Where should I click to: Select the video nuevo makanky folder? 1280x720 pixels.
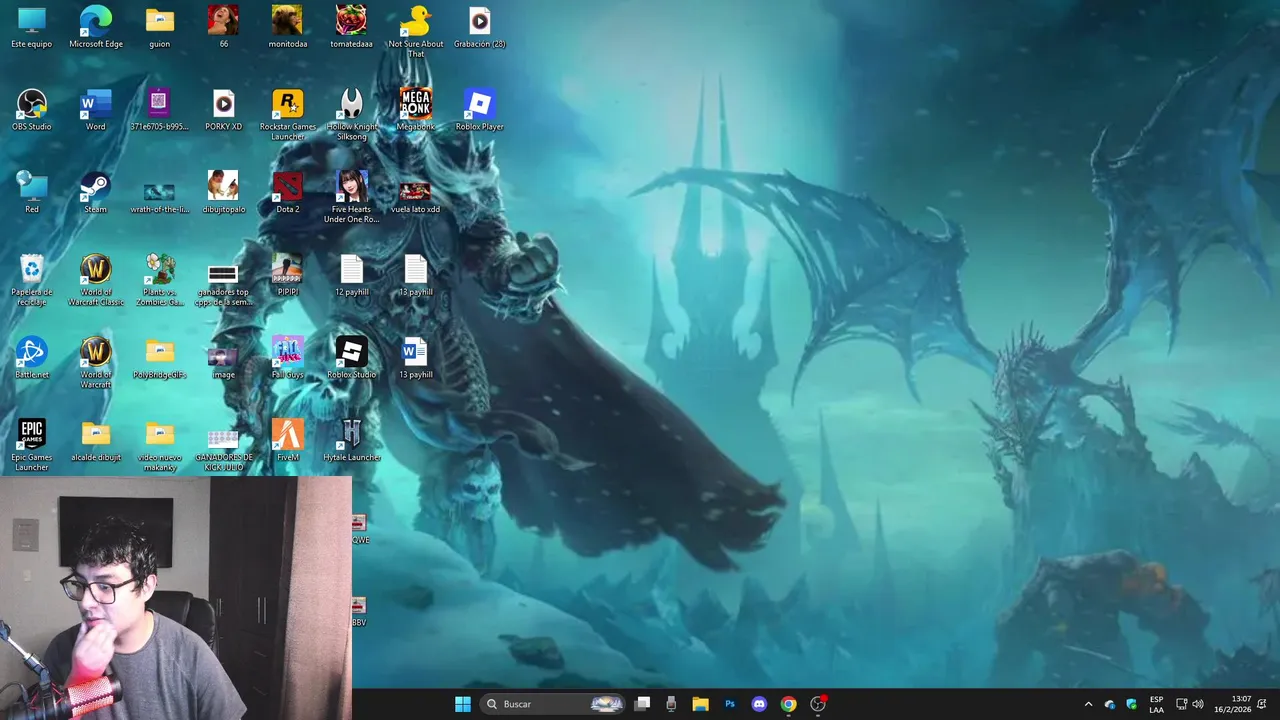pos(159,446)
